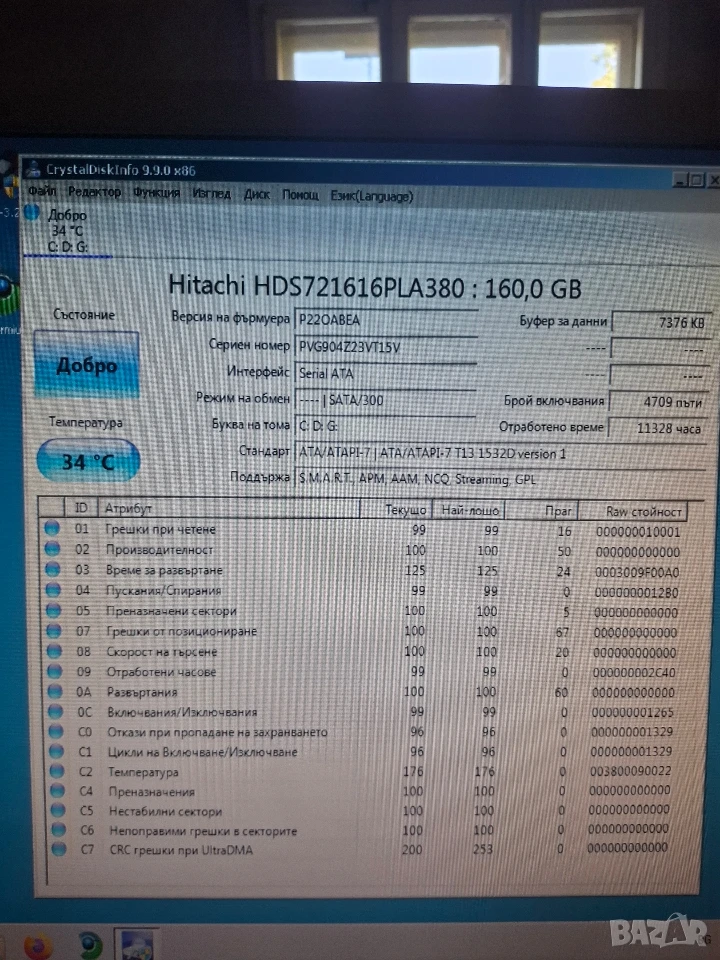
Task: Click the CrystalDiskInfo title bar icon
Action: (x=33, y=169)
